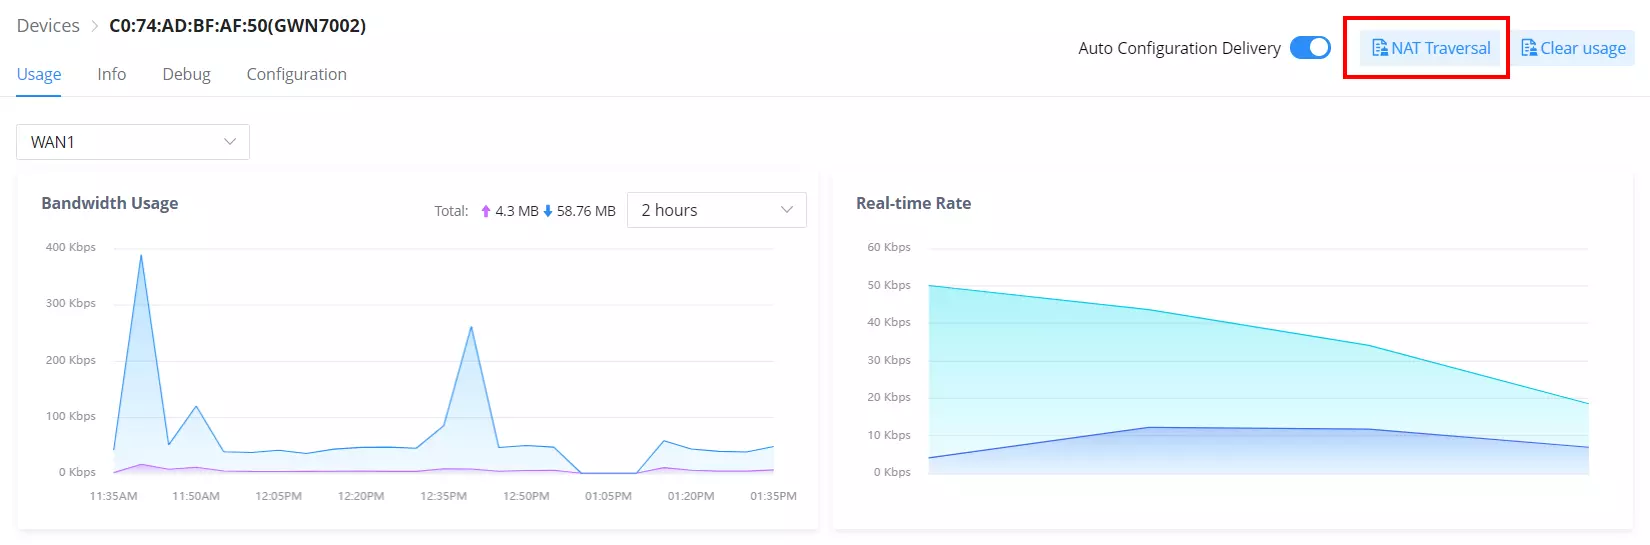Click the 2 hours dropdown chevron icon
The width and height of the screenshot is (1650, 545).
coord(787,210)
